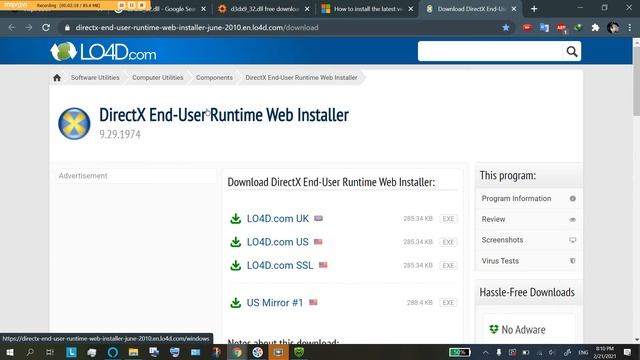This screenshot has width=640, height=360.
Task: Download from the LO4D.com SSL link
Action: tap(280, 265)
